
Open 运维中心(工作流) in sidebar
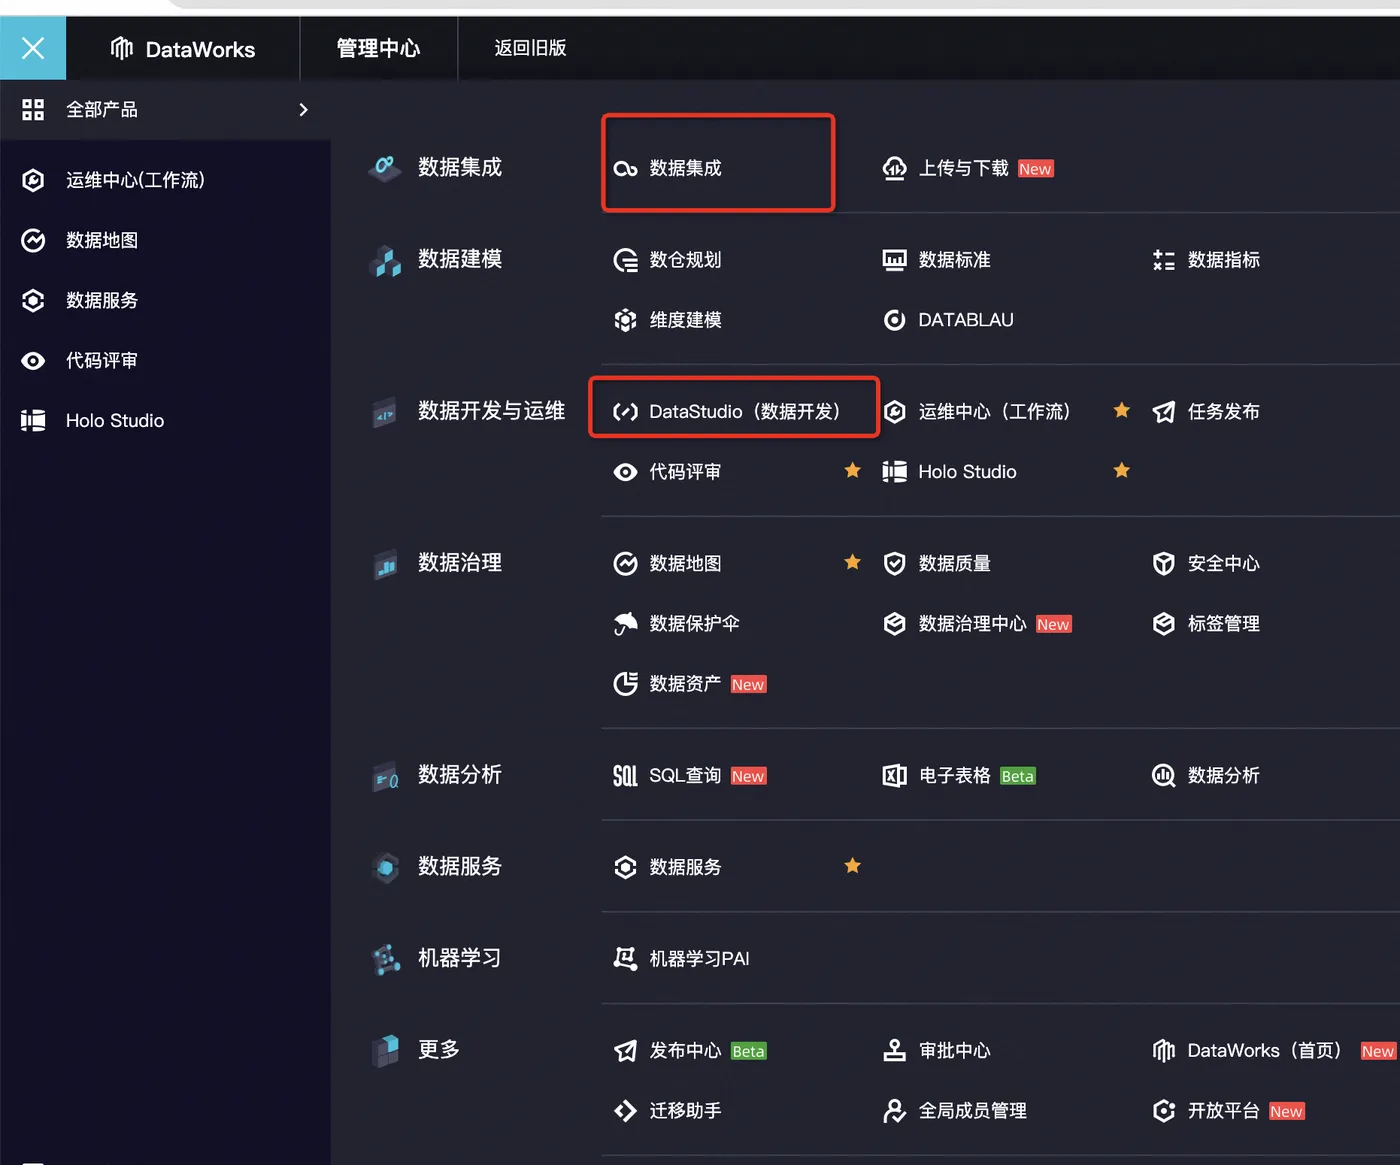(135, 180)
